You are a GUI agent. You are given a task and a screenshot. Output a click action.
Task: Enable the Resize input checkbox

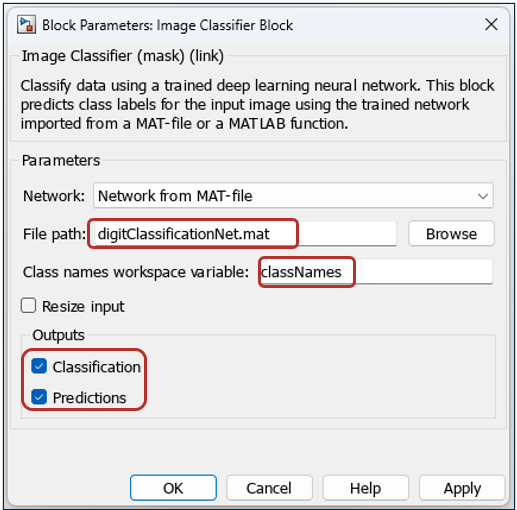(29, 305)
